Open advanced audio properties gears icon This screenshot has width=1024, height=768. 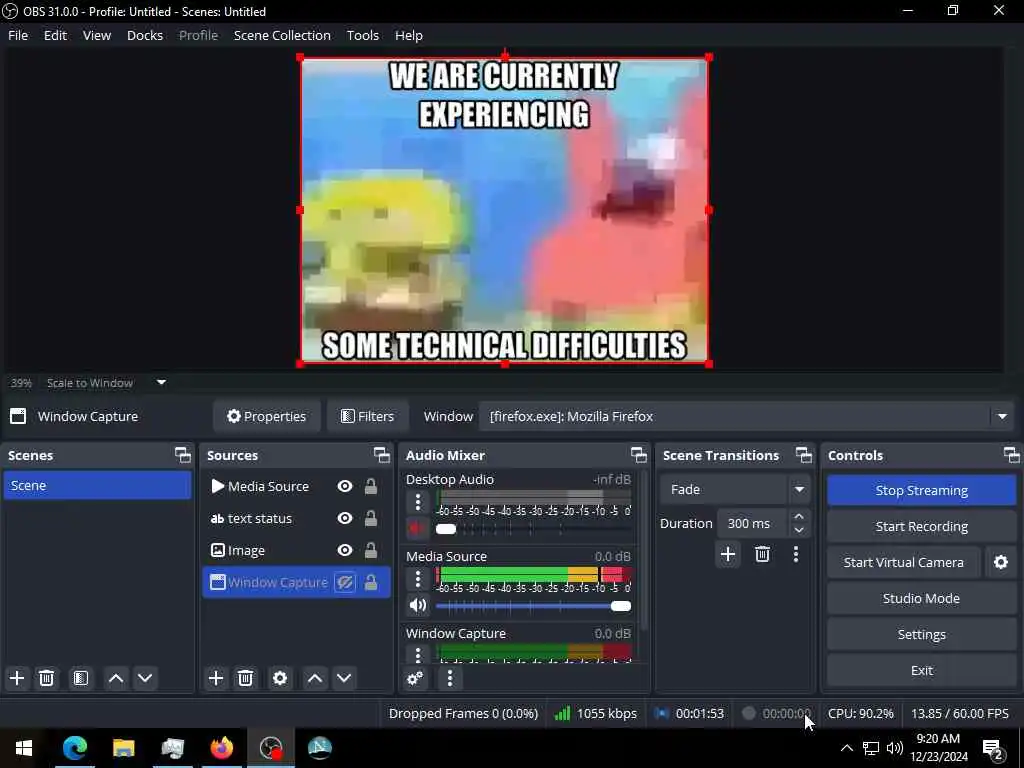click(415, 678)
